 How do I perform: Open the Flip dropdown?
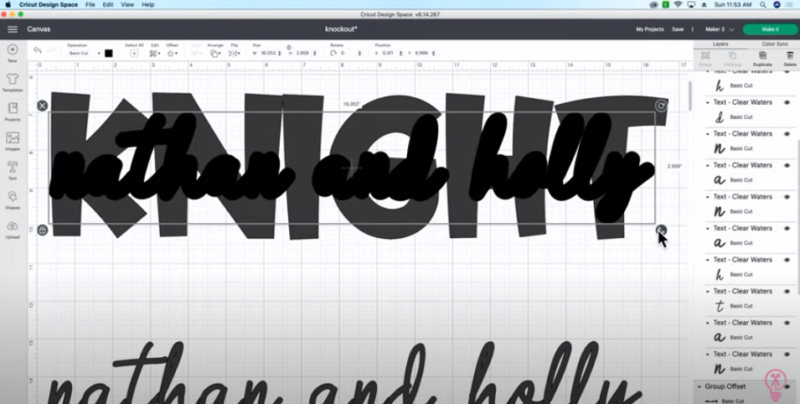click(234, 54)
